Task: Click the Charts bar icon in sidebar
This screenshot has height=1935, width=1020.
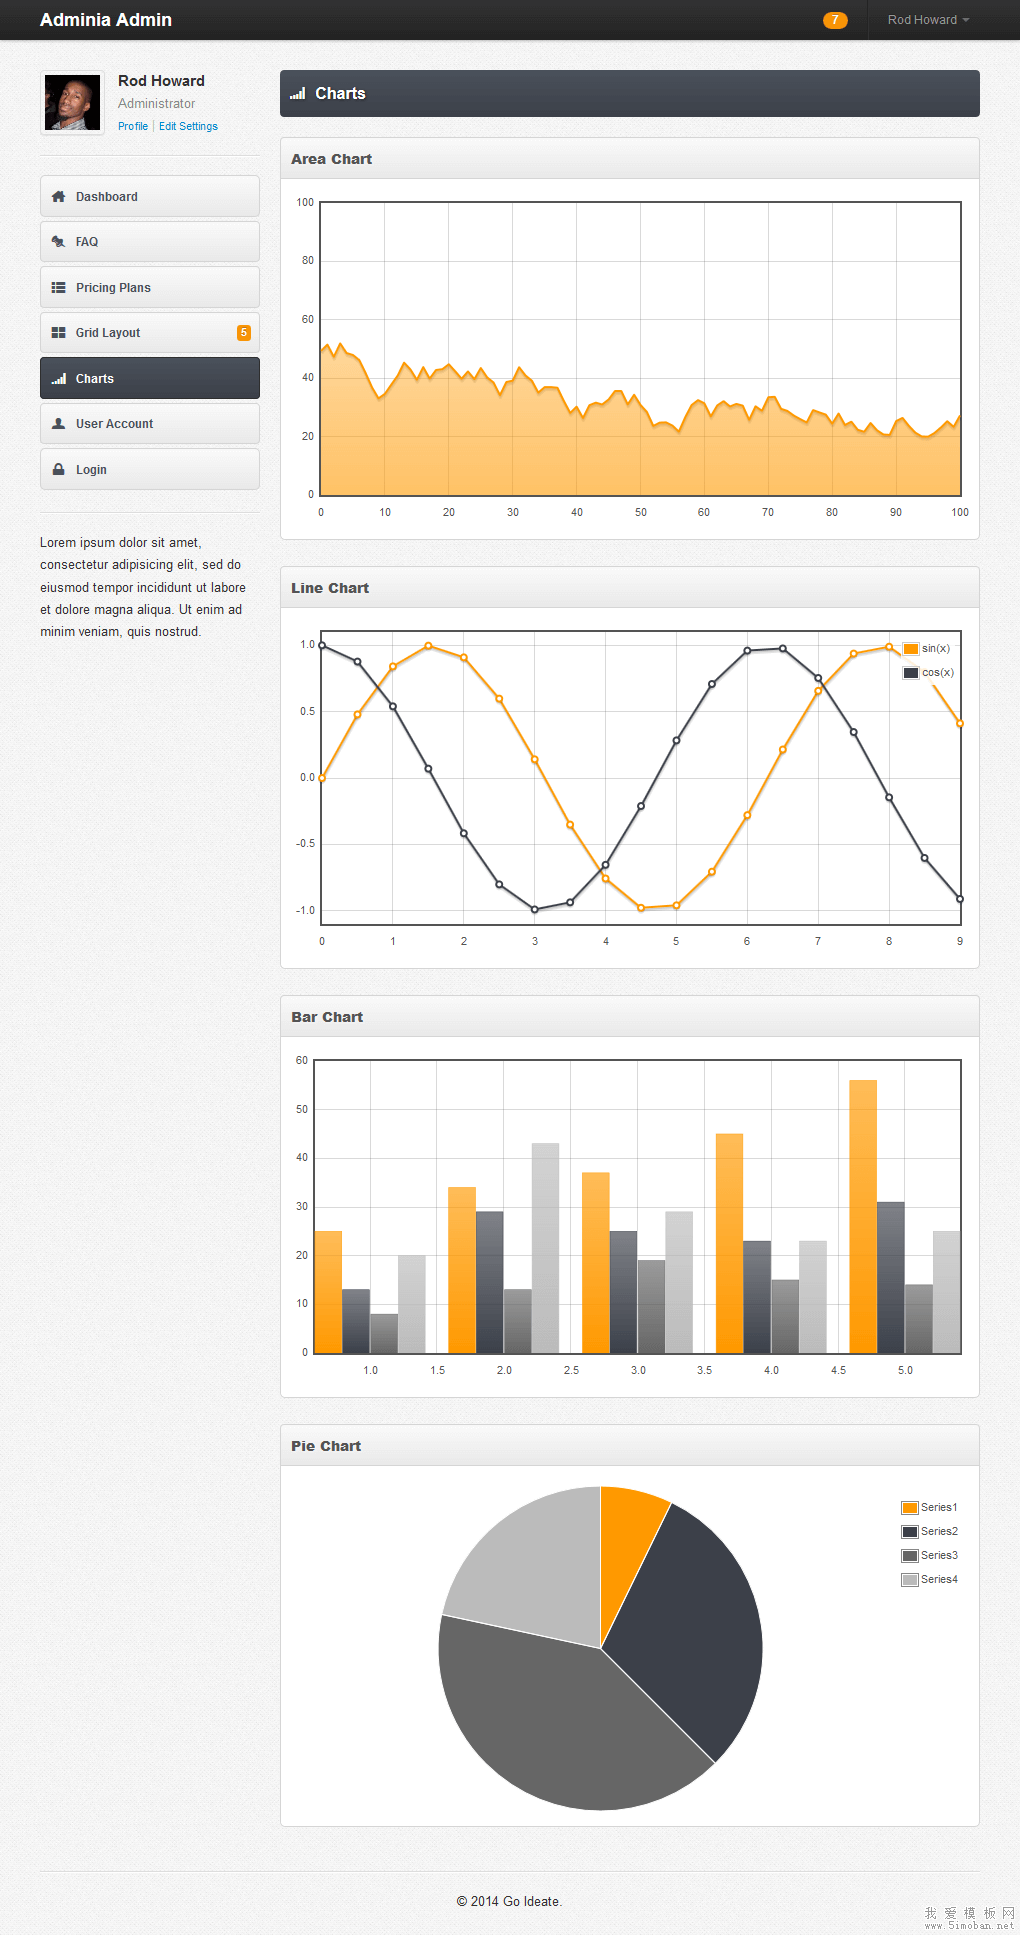Action: point(58,379)
